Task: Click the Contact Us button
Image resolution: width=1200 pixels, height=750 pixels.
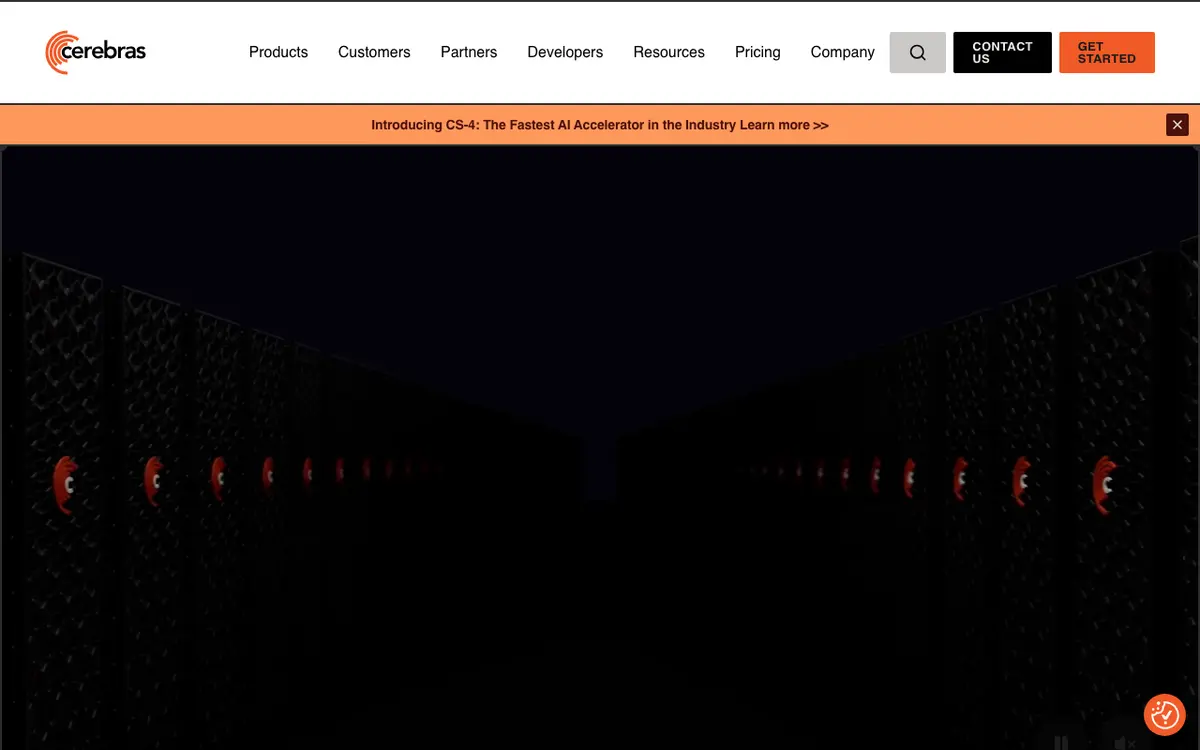Action: (x=1002, y=53)
